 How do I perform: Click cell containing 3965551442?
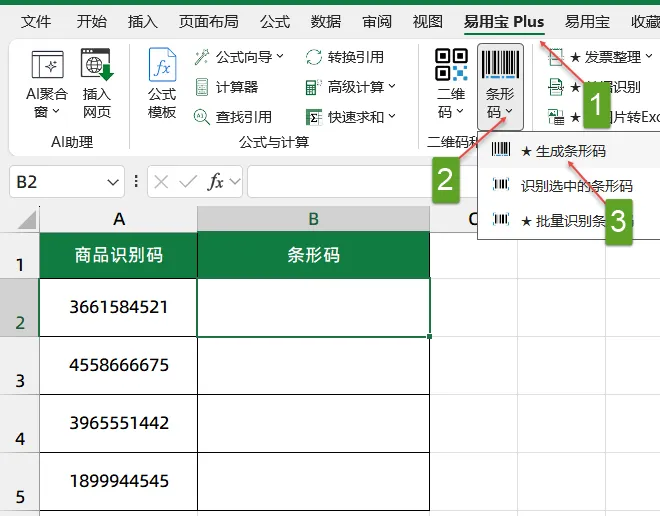pos(119,424)
